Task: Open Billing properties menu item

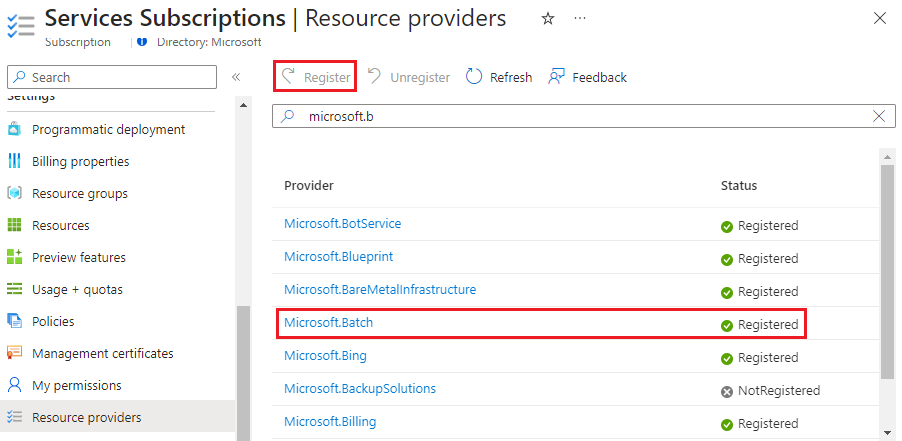Action: coord(80,161)
